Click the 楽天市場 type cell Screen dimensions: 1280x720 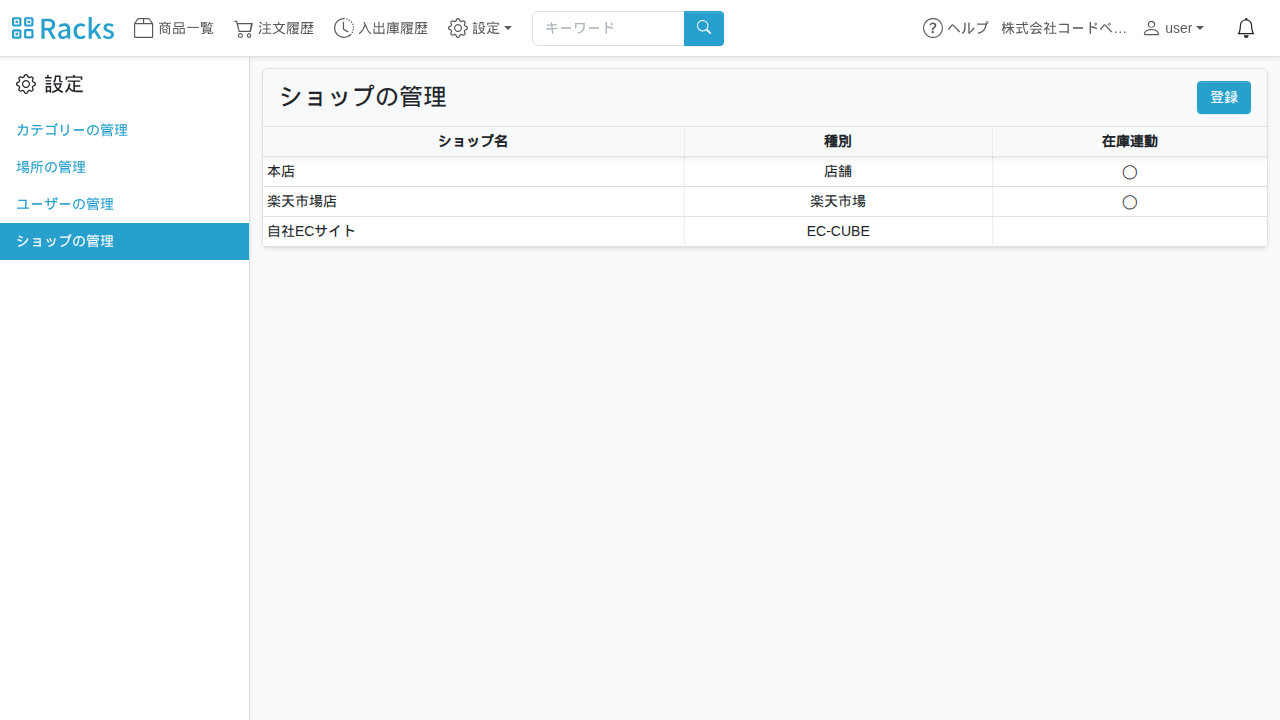tap(838, 202)
